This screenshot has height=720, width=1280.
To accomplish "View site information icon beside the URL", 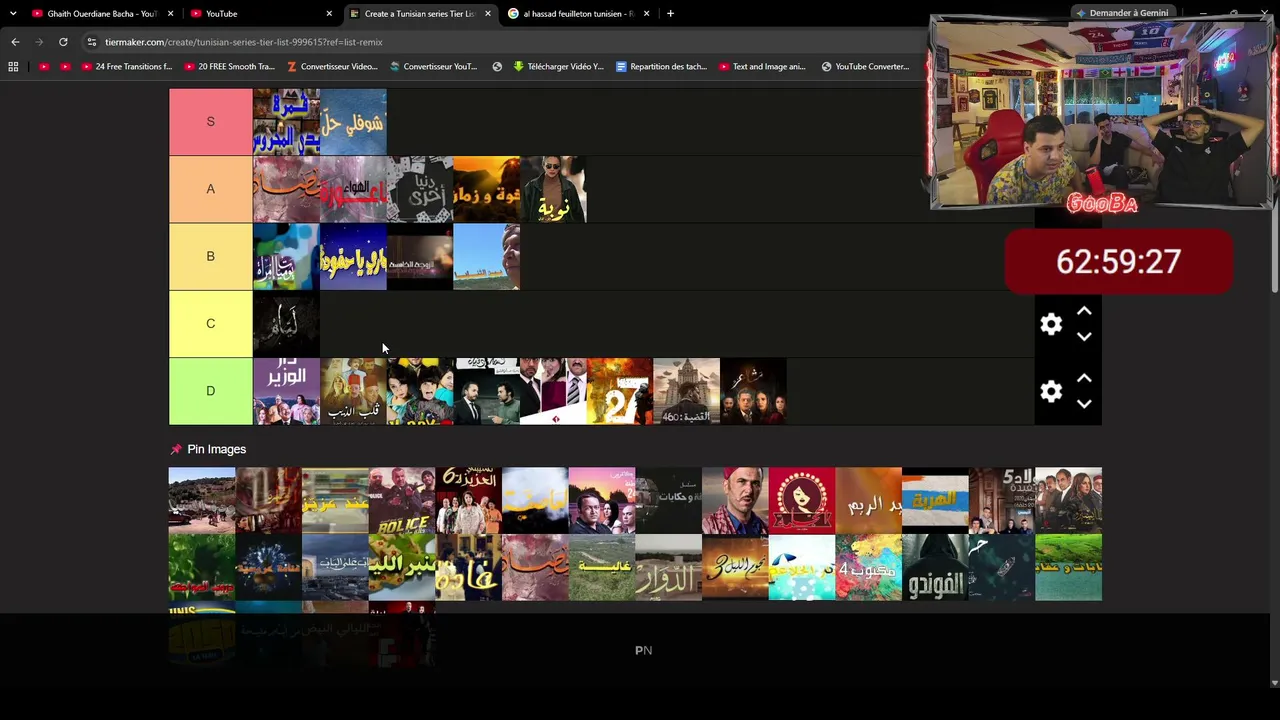I will click(x=92, y=42).
